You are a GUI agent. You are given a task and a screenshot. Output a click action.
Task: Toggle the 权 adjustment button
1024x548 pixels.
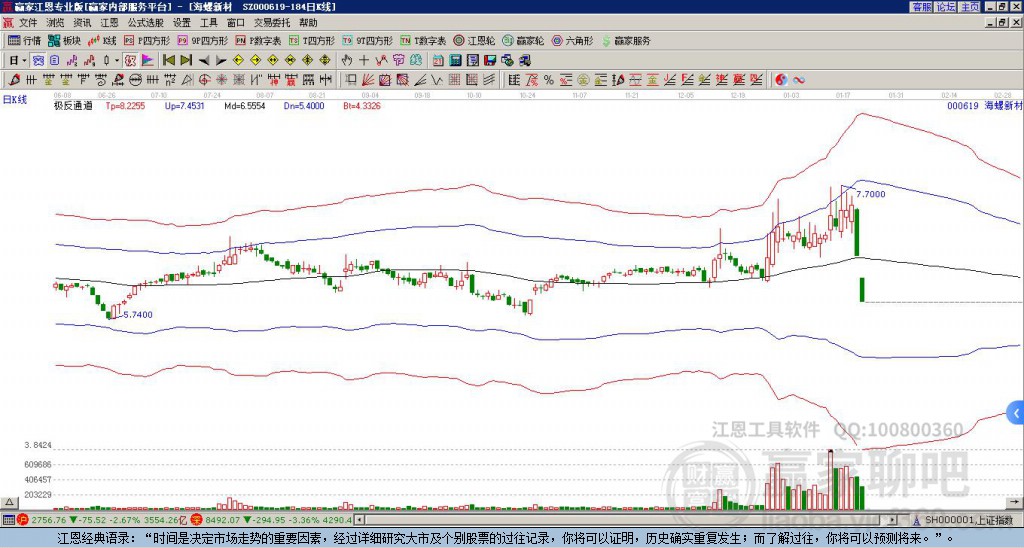(130, 60)
